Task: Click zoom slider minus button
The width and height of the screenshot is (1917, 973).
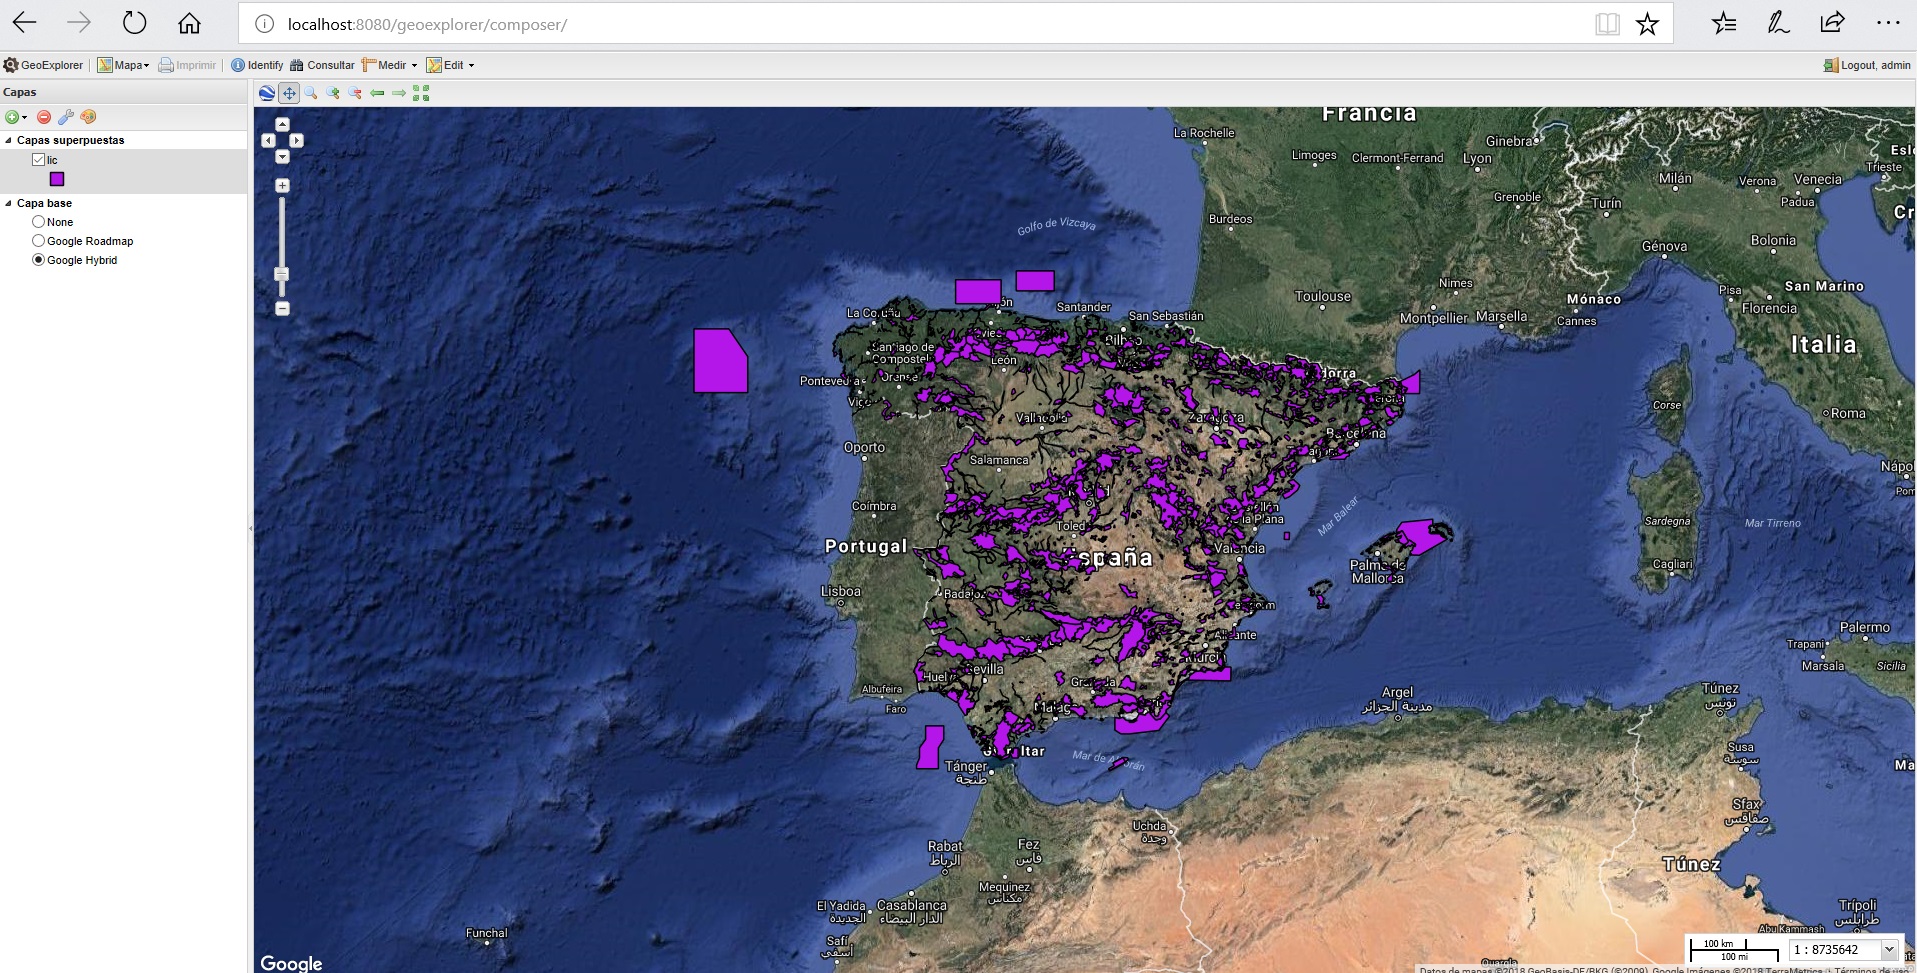Action: pos(282,308)
